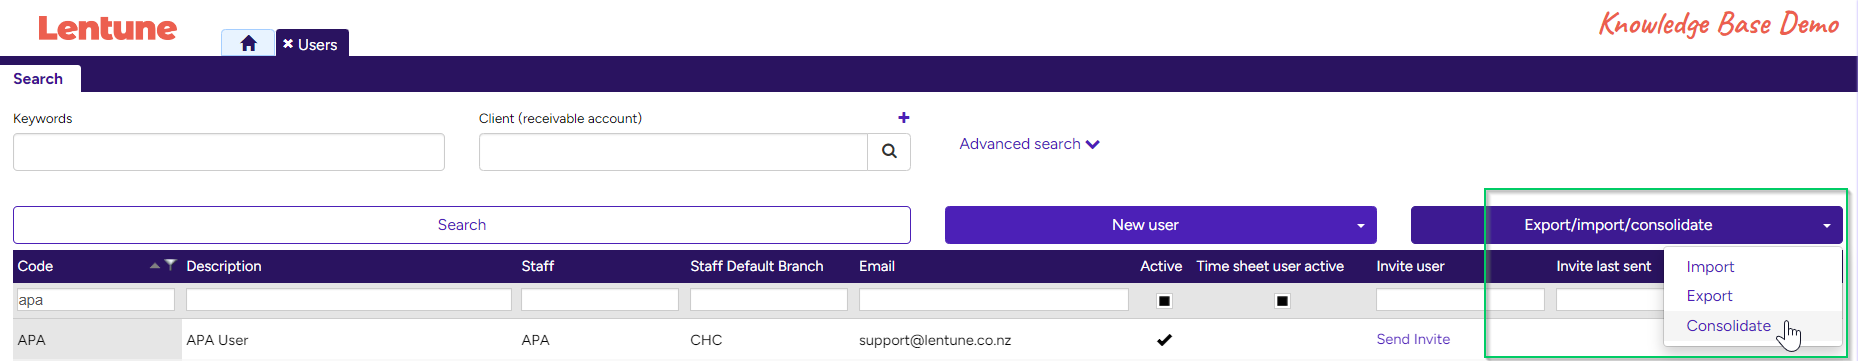Click the Send Invite link for APA
1858x361 pixels.
pos(1413,340)
